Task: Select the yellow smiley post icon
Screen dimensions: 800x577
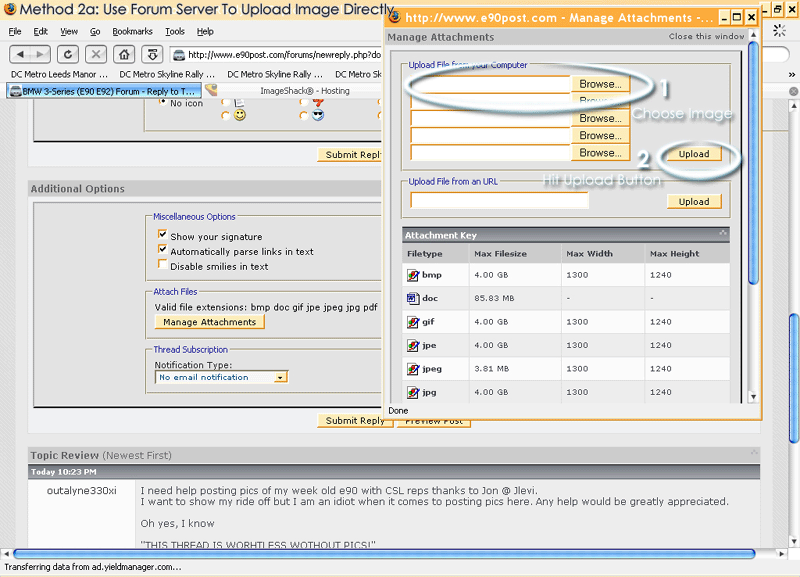Action: click(x=240, y=115)
